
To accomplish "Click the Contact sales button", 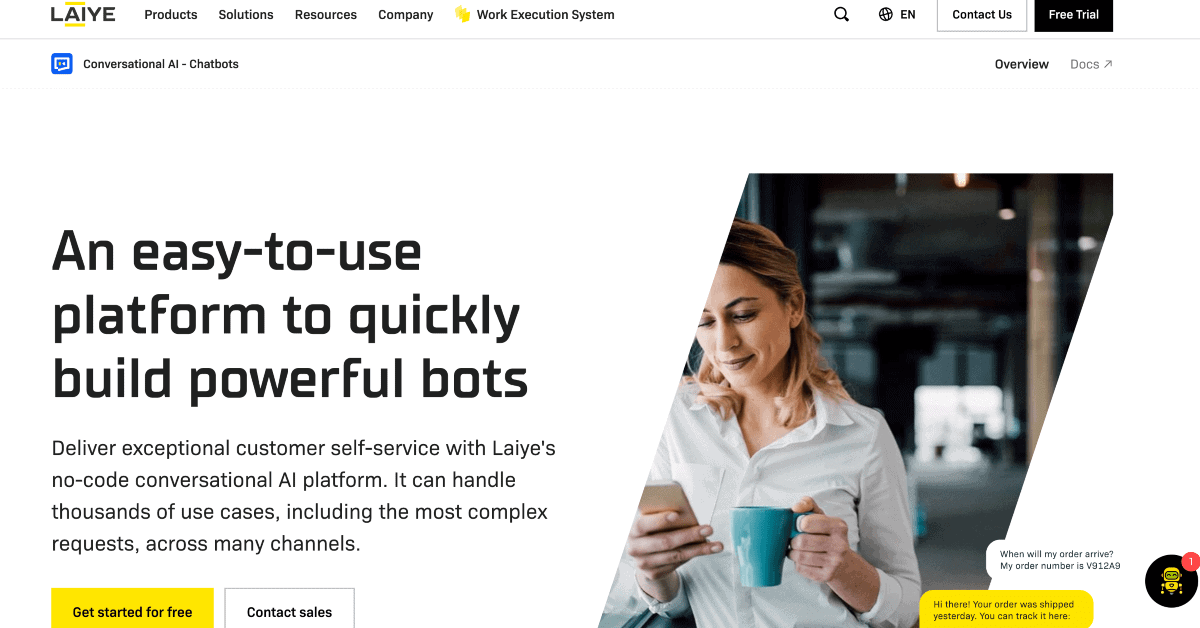I will click(289, 610).
